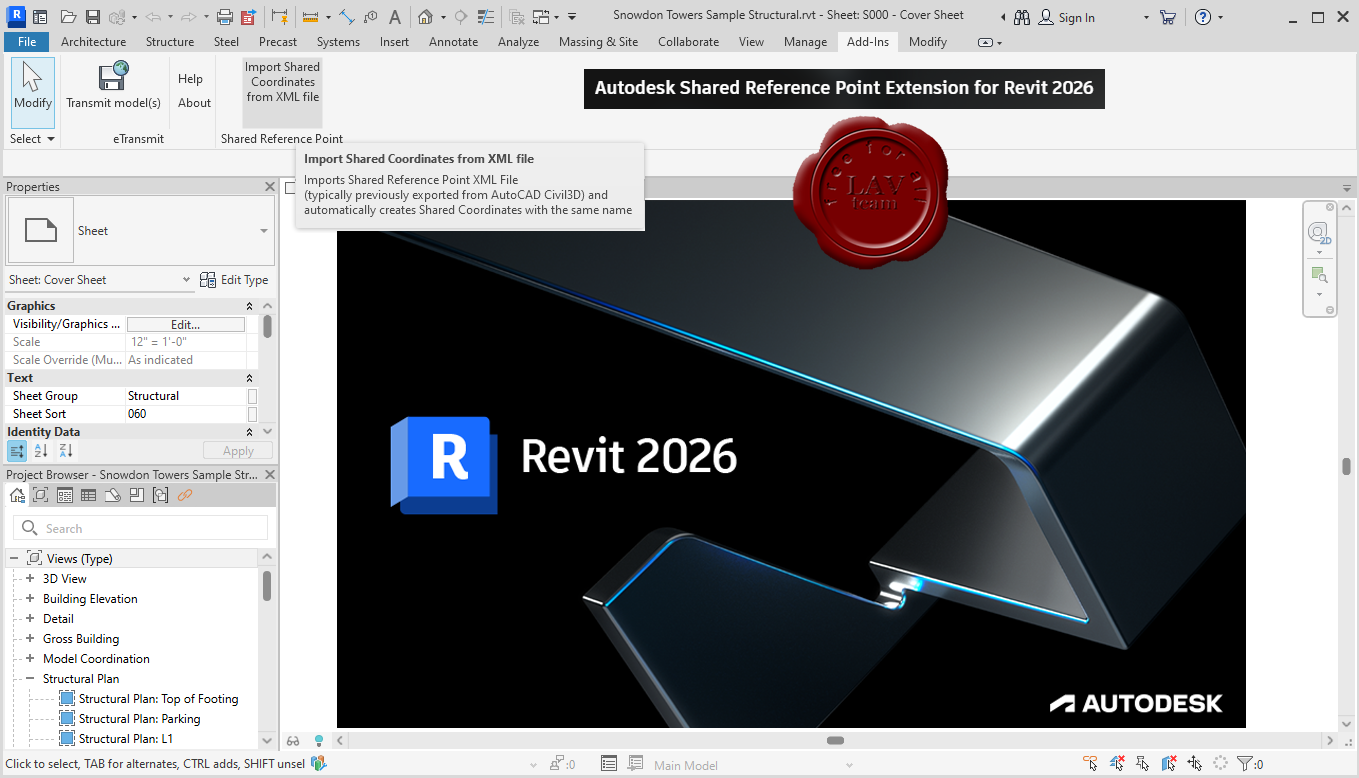
Task: Click the Filter funnel icon in status bar
Action: pos(1245,764)
